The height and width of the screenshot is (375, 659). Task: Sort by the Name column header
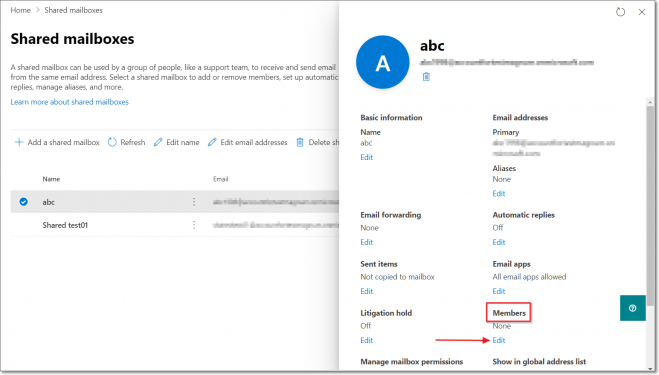tap(51, 179)
